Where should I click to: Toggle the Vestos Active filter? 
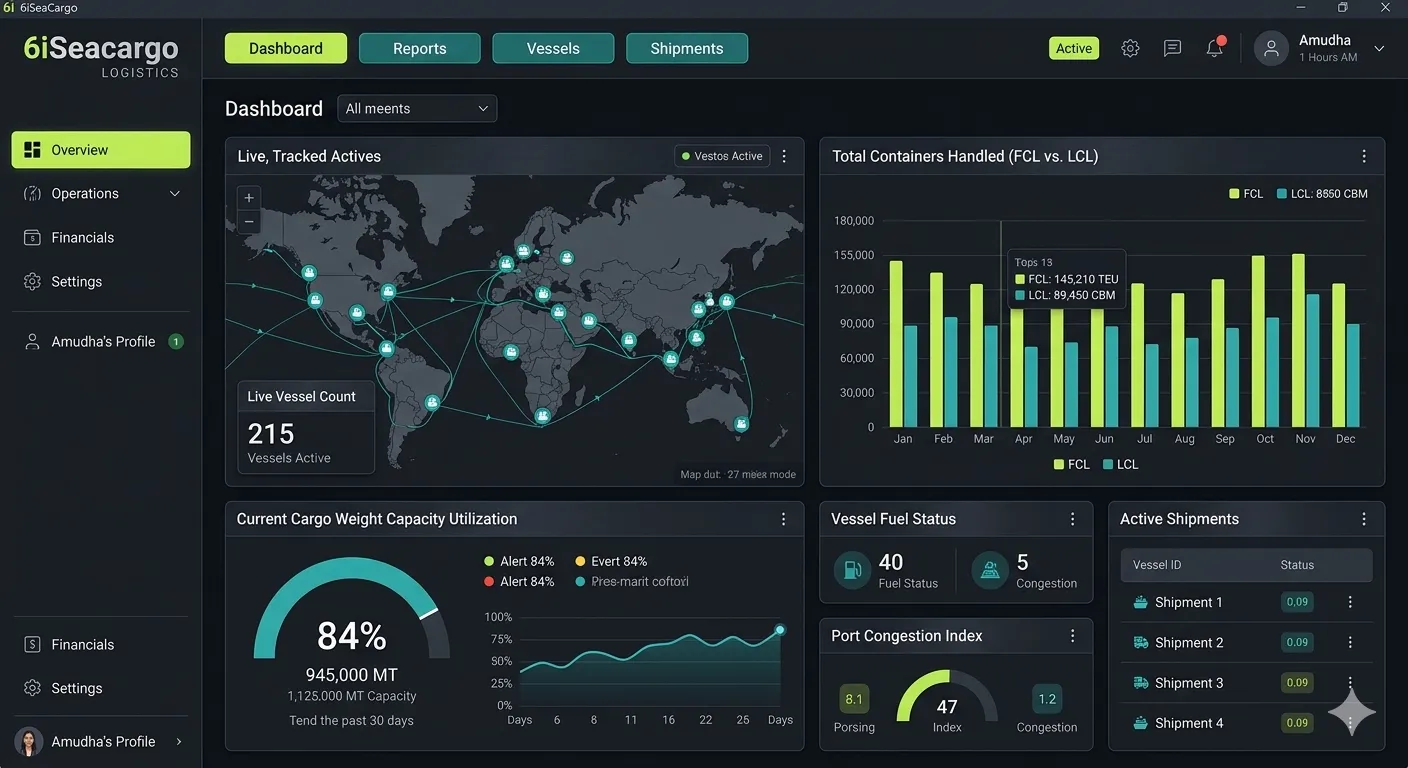click(x=722, y=156)
